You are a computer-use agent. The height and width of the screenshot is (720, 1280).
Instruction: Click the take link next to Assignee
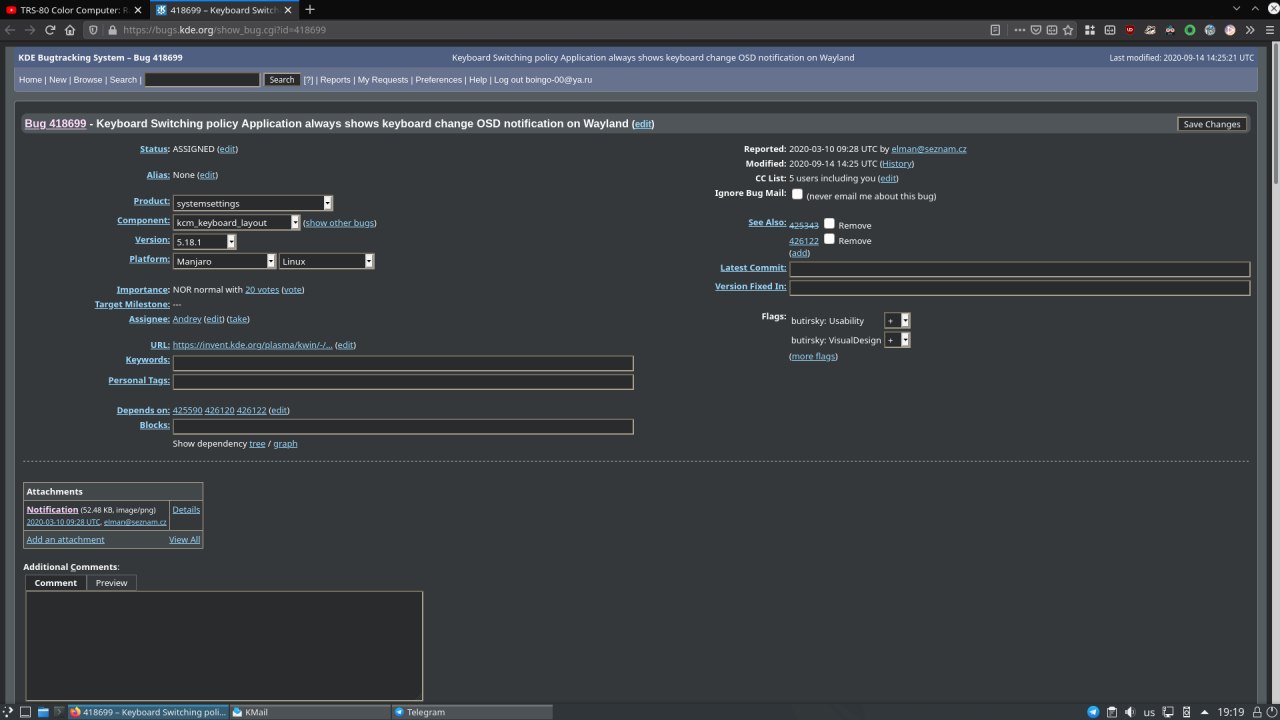[238, 319]
